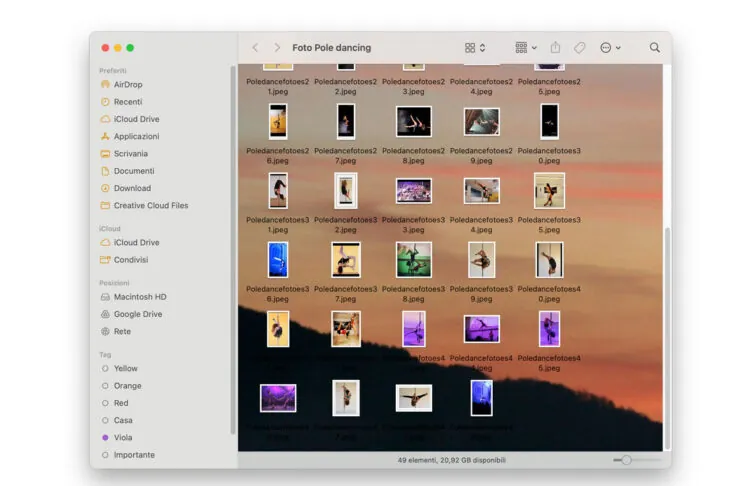Select the Orange tag in sidebar

pos(127,385)
